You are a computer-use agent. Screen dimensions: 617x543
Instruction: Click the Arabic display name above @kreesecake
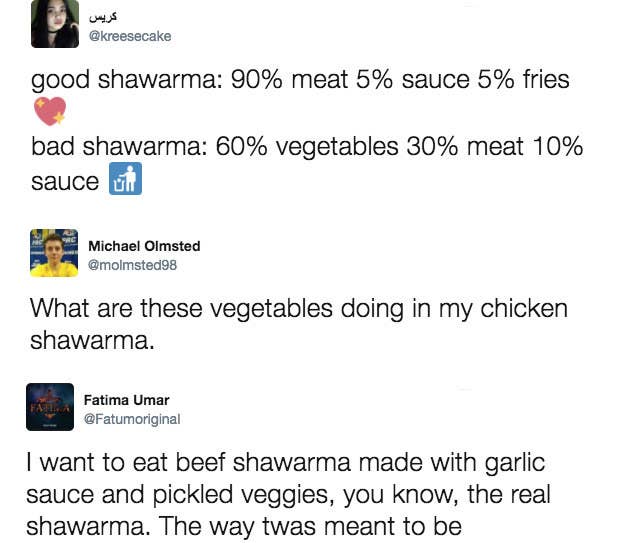tap(105, 18)
